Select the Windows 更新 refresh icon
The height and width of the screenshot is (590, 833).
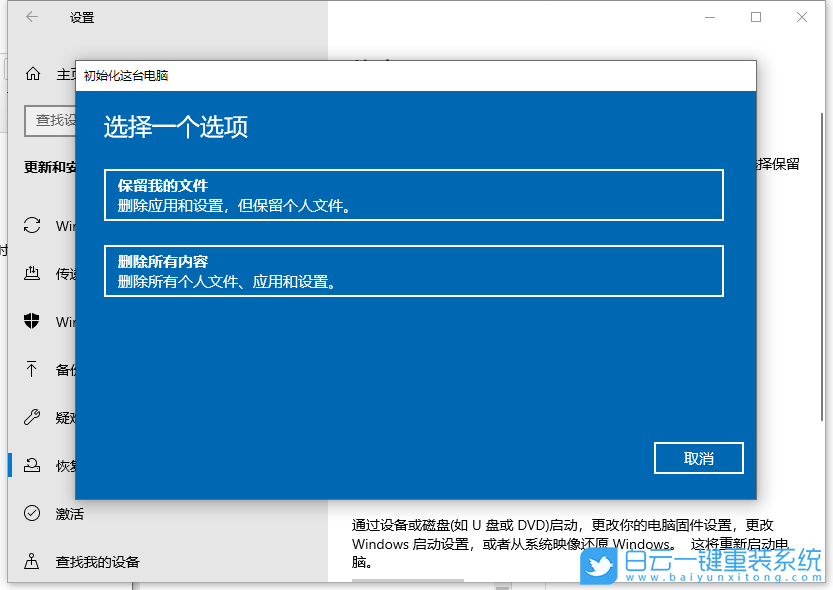point(29,225)
